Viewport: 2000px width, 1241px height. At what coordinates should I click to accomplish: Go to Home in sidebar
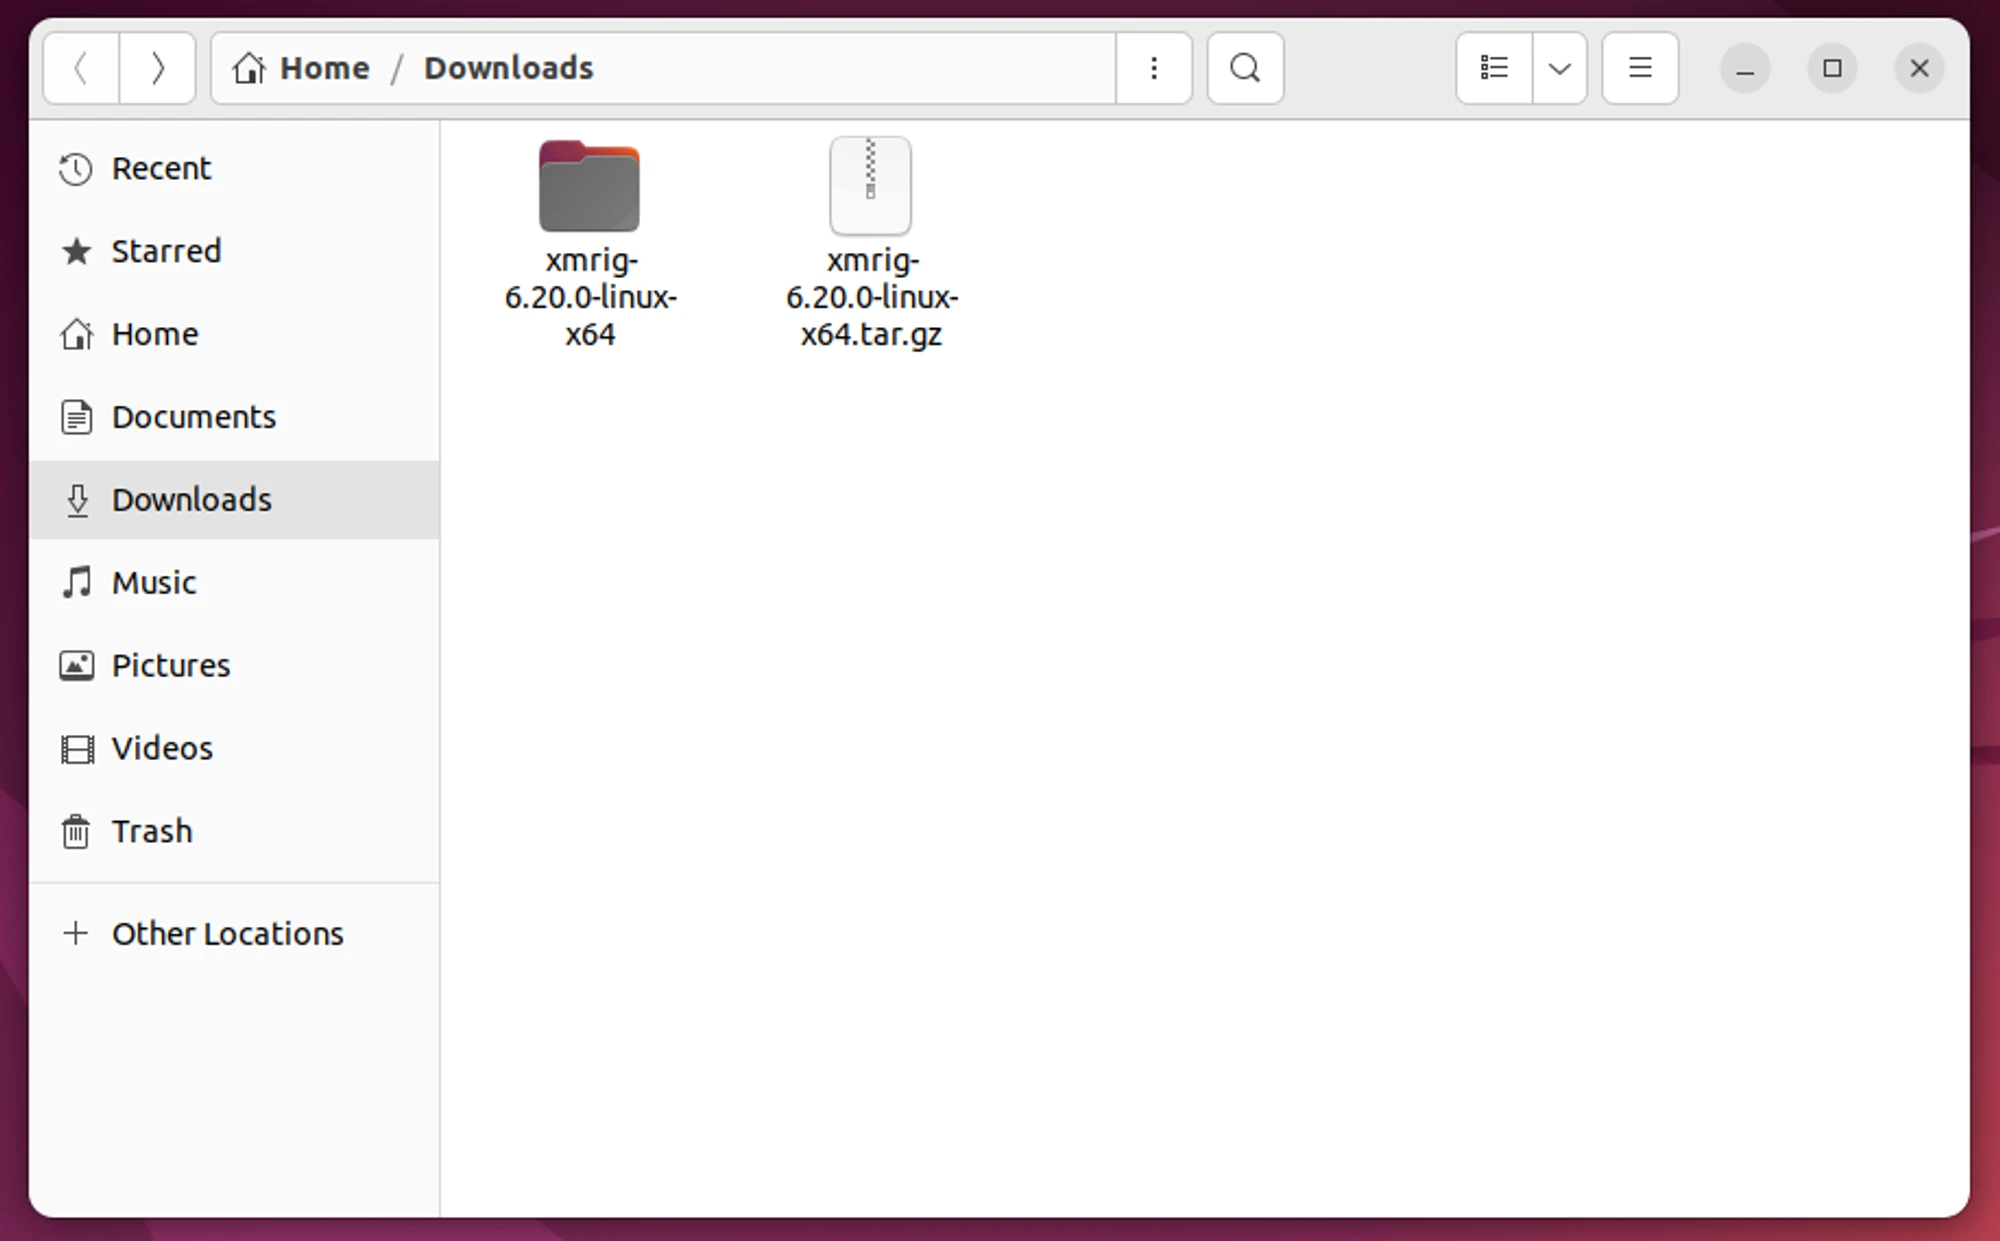pyautogui.click(x=154, y=334)
